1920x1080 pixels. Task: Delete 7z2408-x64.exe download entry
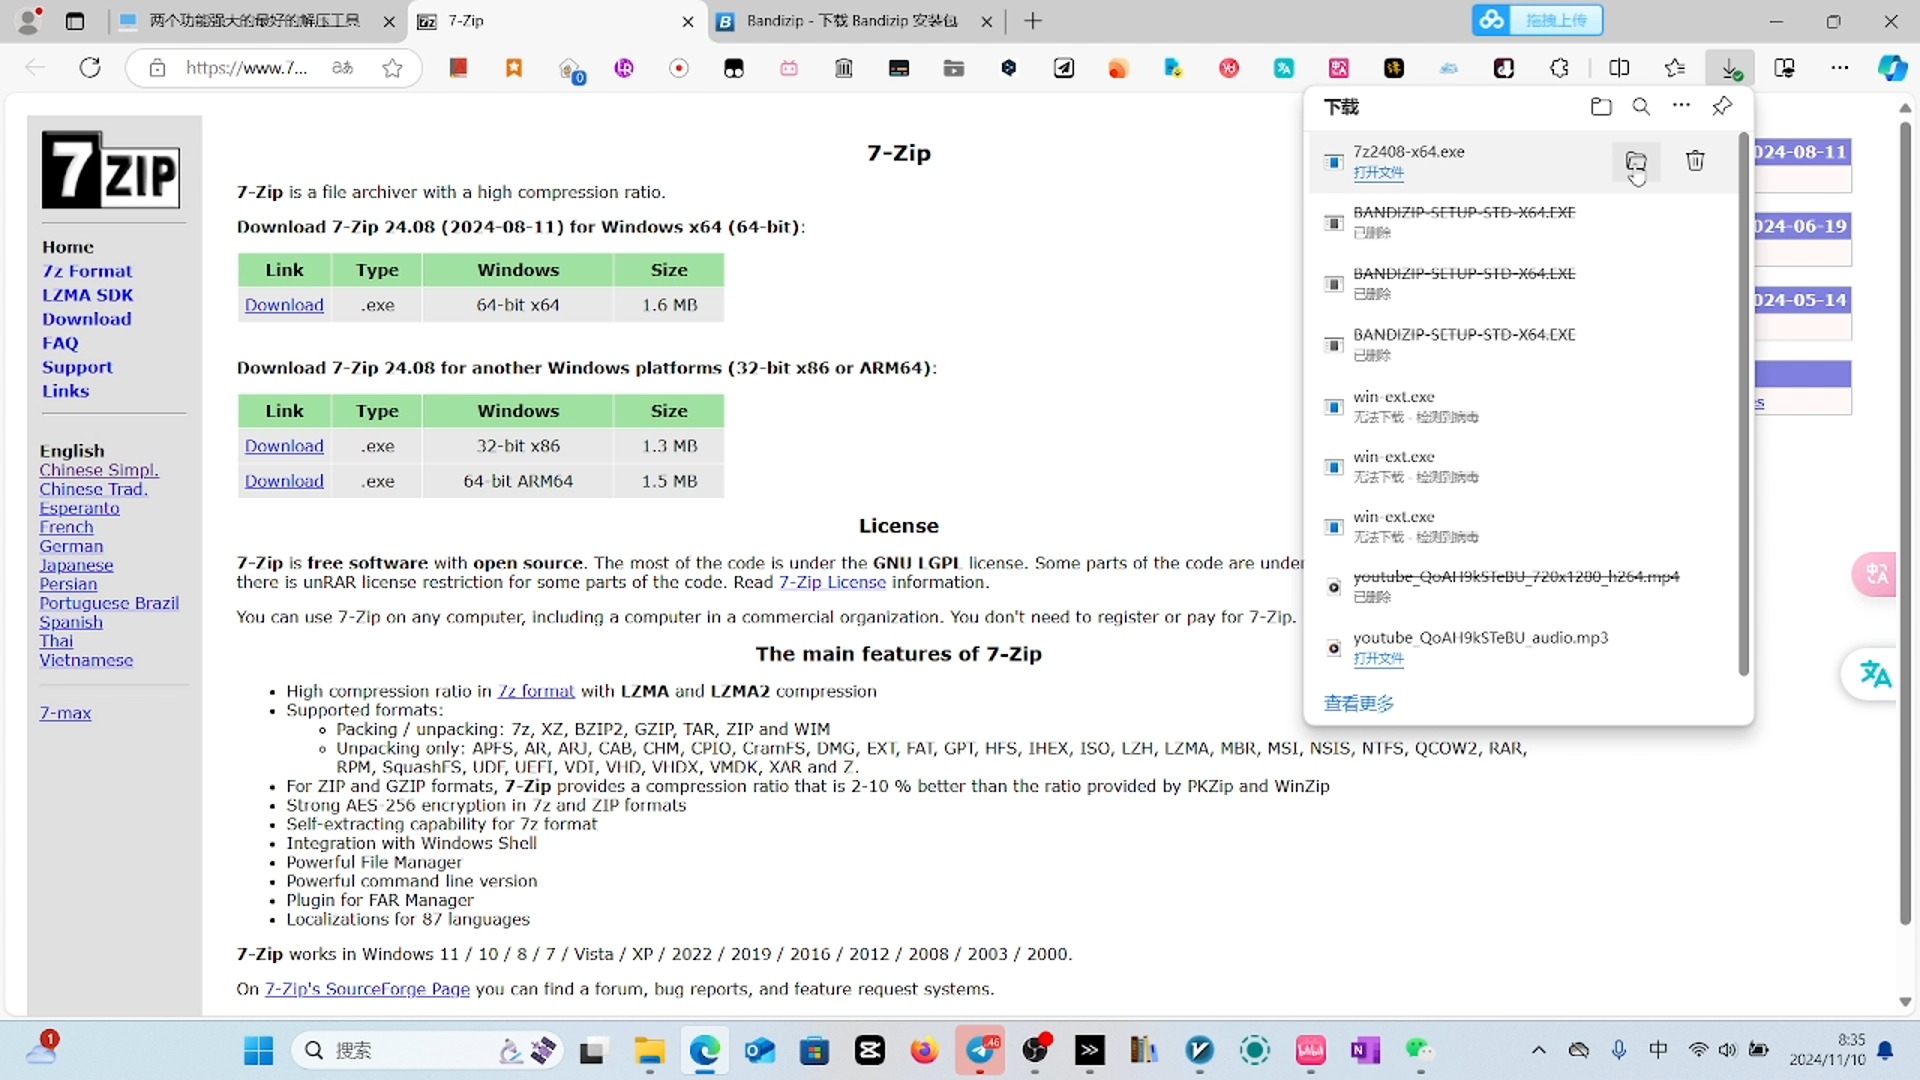point(1695,161)
